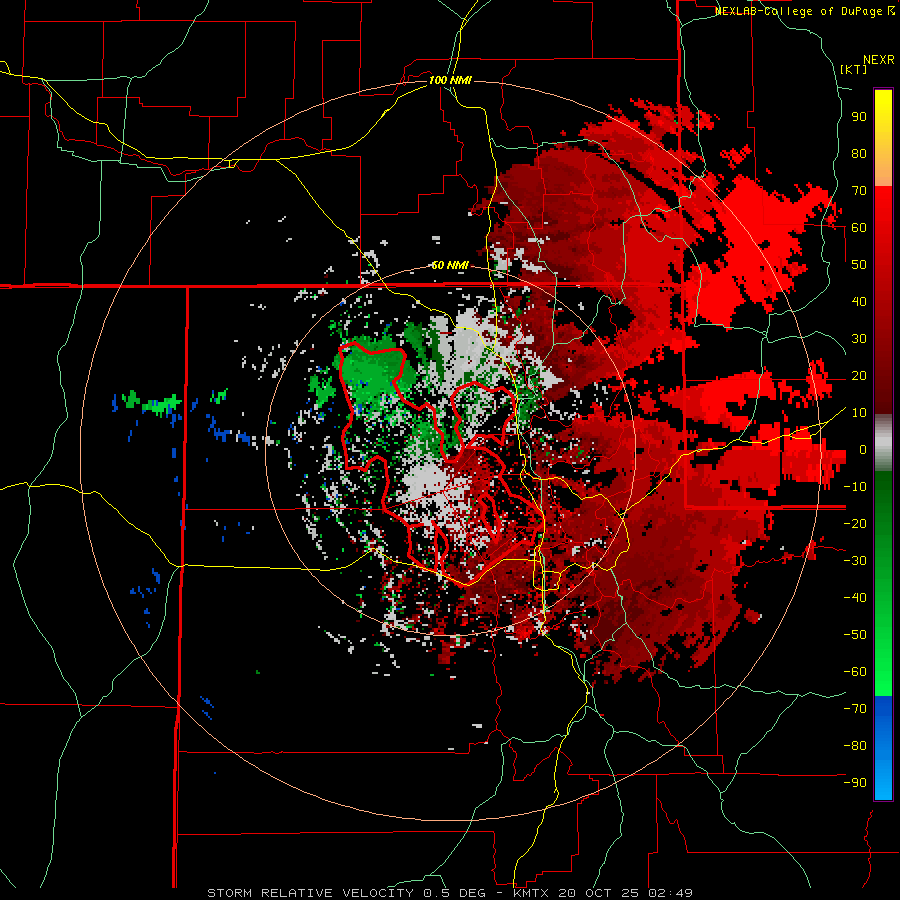Click the bright red segment of the color bar
Screen dimensions: 900x900
pos(883,230)
